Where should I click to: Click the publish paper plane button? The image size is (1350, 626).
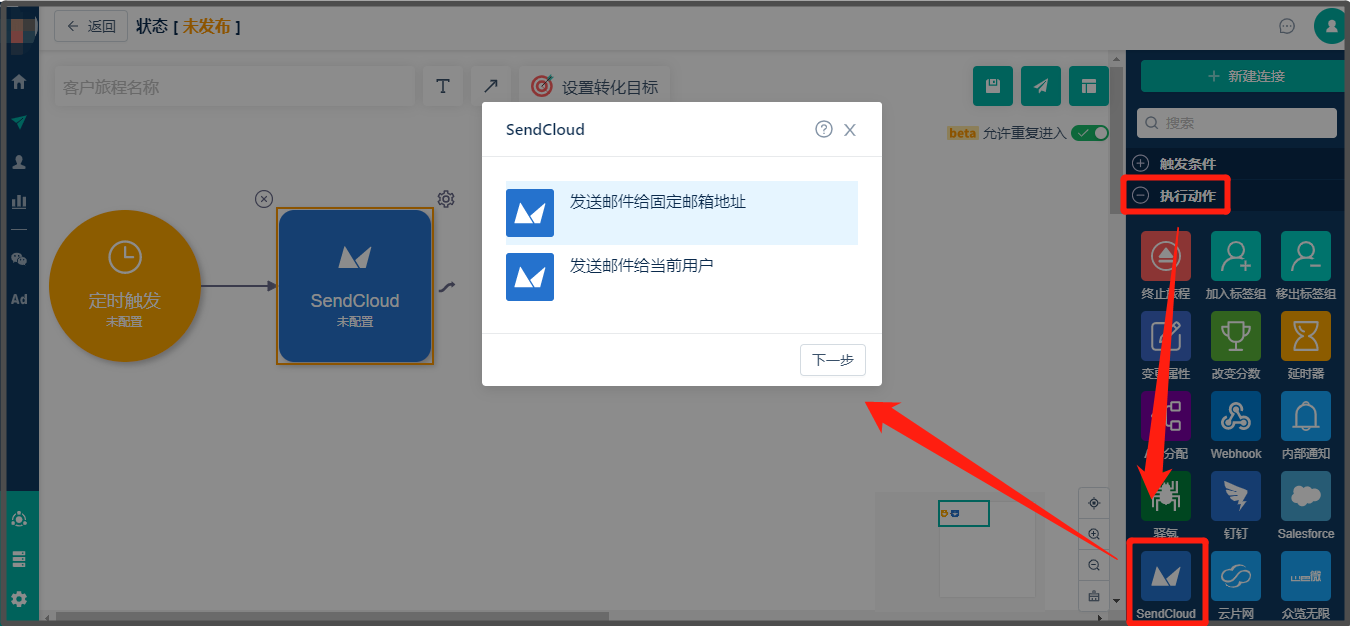pyautogui.click(x=1041, y=86)
